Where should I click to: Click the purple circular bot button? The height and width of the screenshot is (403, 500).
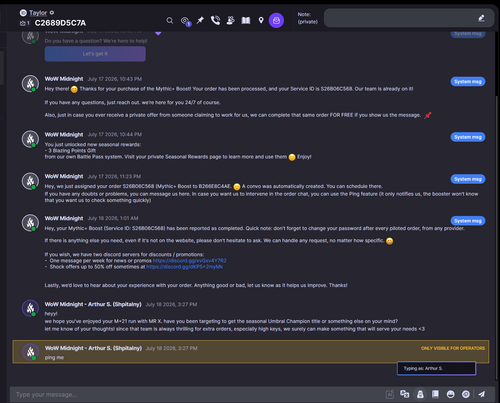(276, 21)
